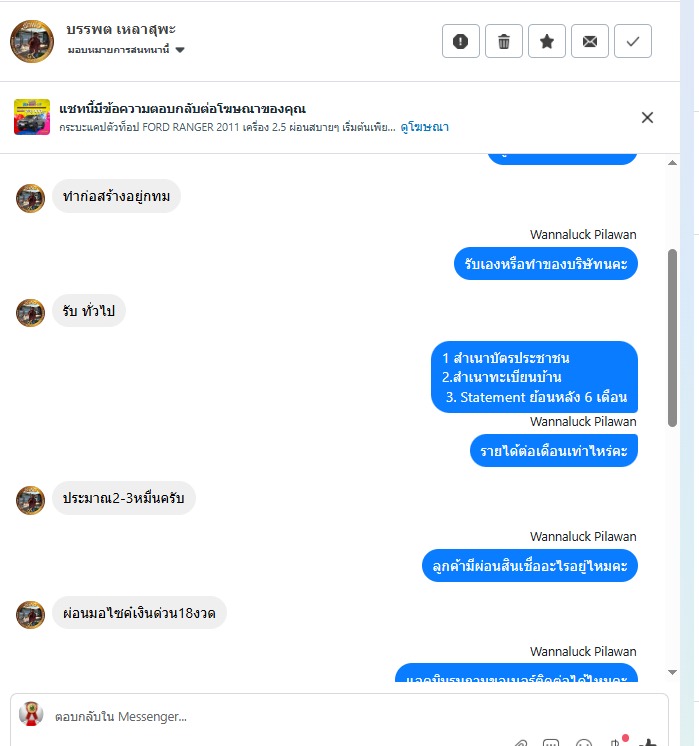
Task: Open the Ford Ranger ad thumbnail
Action: [x=32, y=117]
